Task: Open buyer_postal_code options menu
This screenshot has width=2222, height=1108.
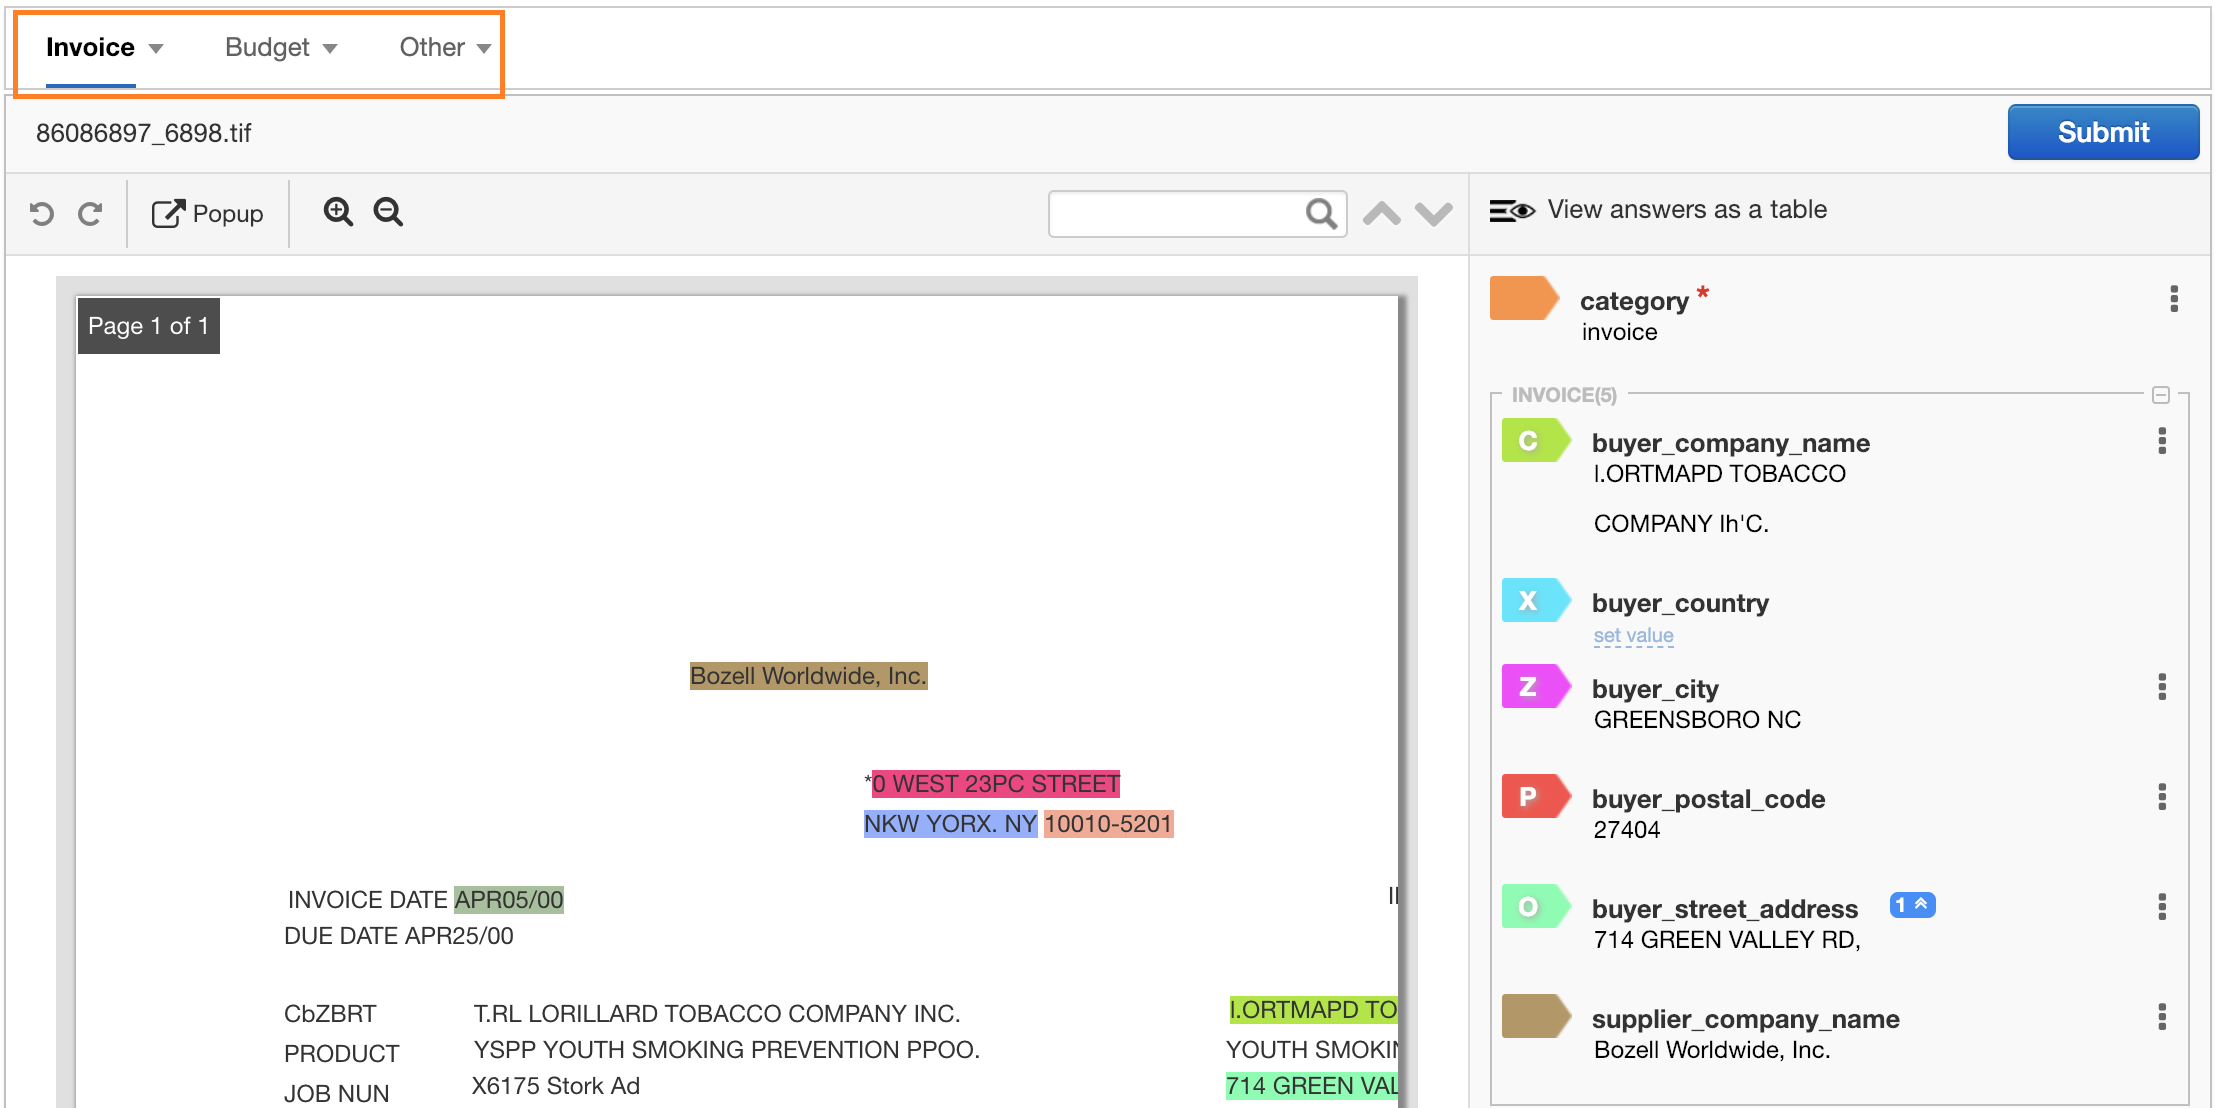Action: click(x=2162, y=797)
